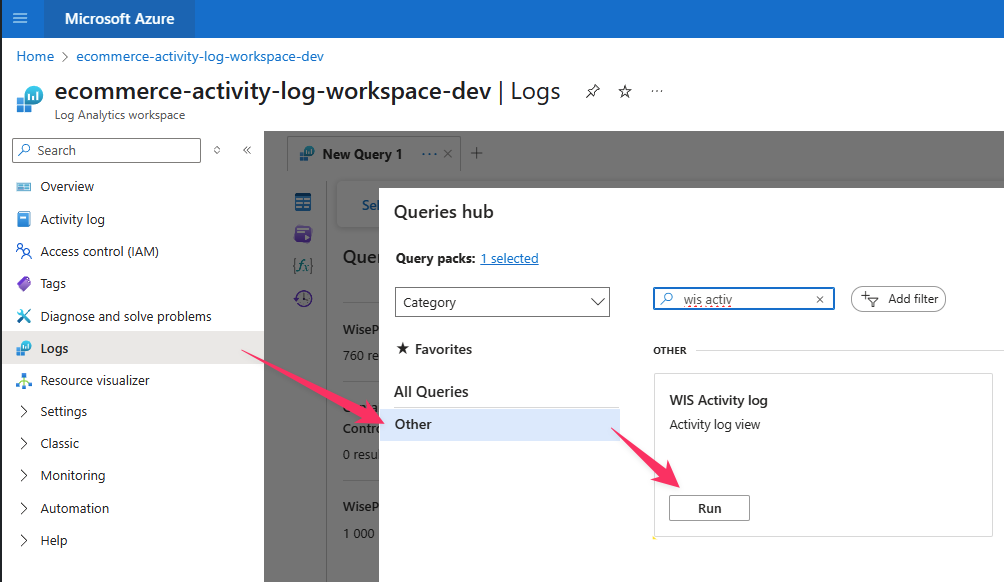Go to Home breadcrumb link
Screen dimensions: 1004x582
[x=35, y=56]
